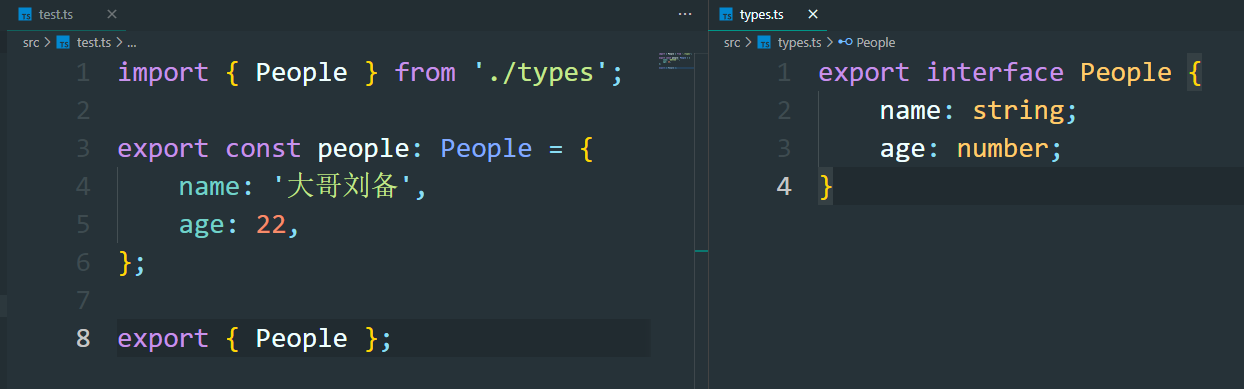The width and height of the screenshot is (1244, 389).
Task: Open the breadcrumb ellipsis after test.ts
Action: (132, 43)
